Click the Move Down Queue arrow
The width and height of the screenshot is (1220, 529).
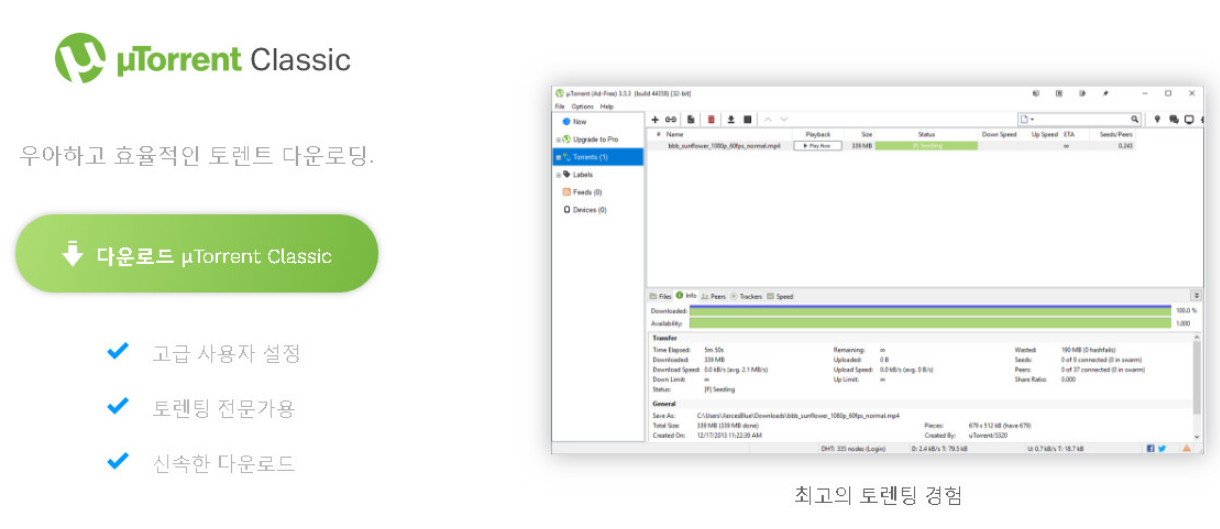pos(784,119)
